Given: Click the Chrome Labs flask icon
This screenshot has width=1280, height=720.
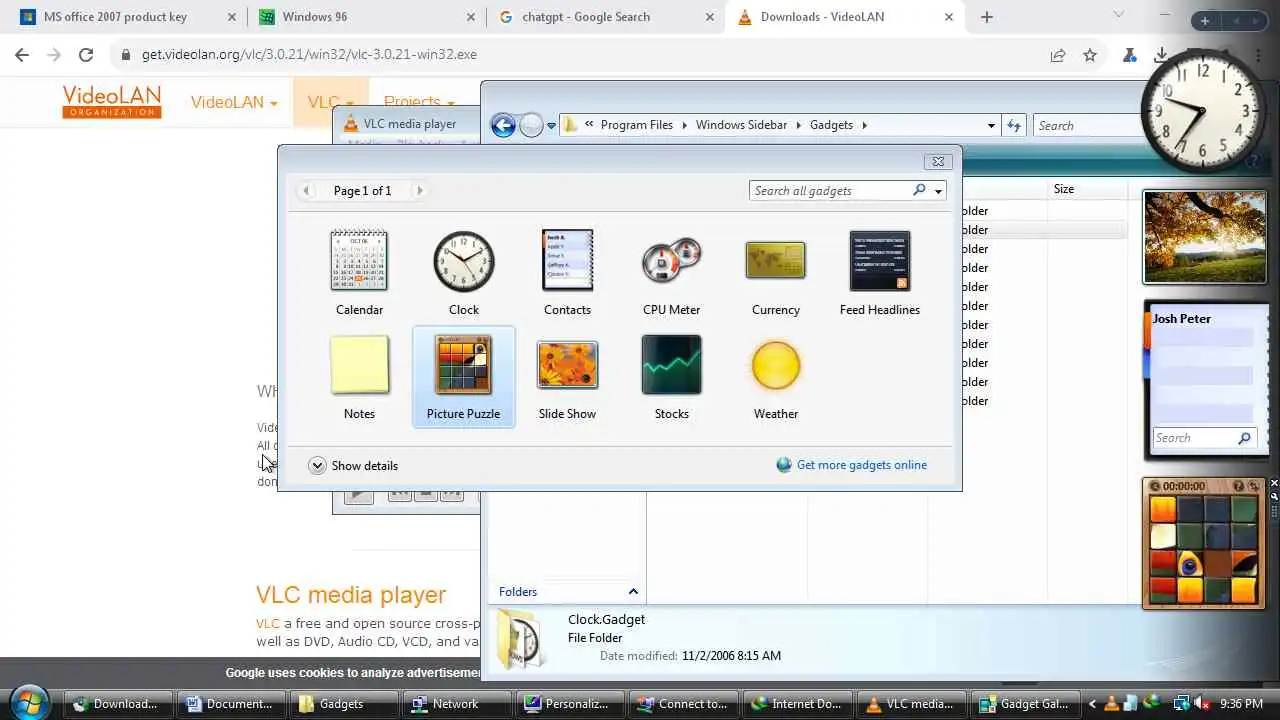Looking at the screenshot, I should 1129,55.
